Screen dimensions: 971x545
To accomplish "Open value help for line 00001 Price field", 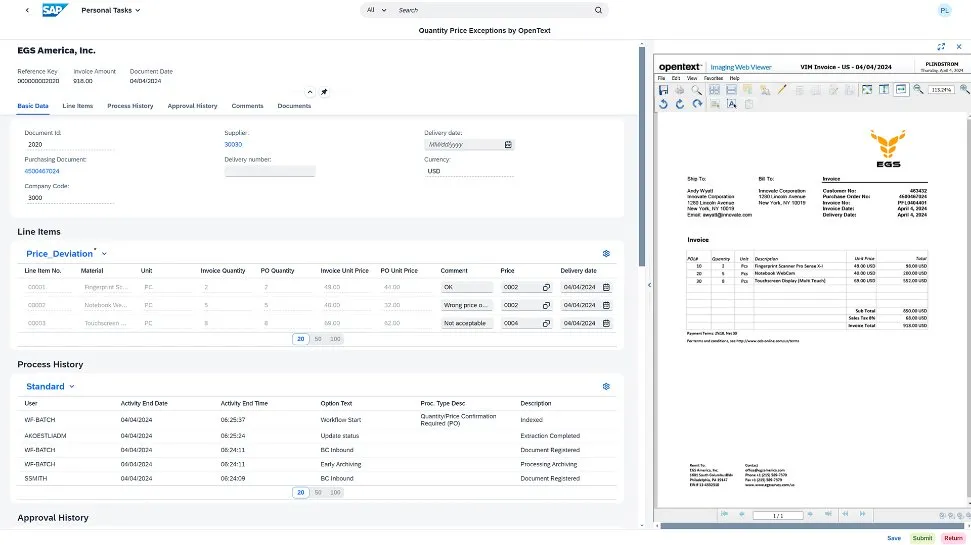I will (546, 287).
